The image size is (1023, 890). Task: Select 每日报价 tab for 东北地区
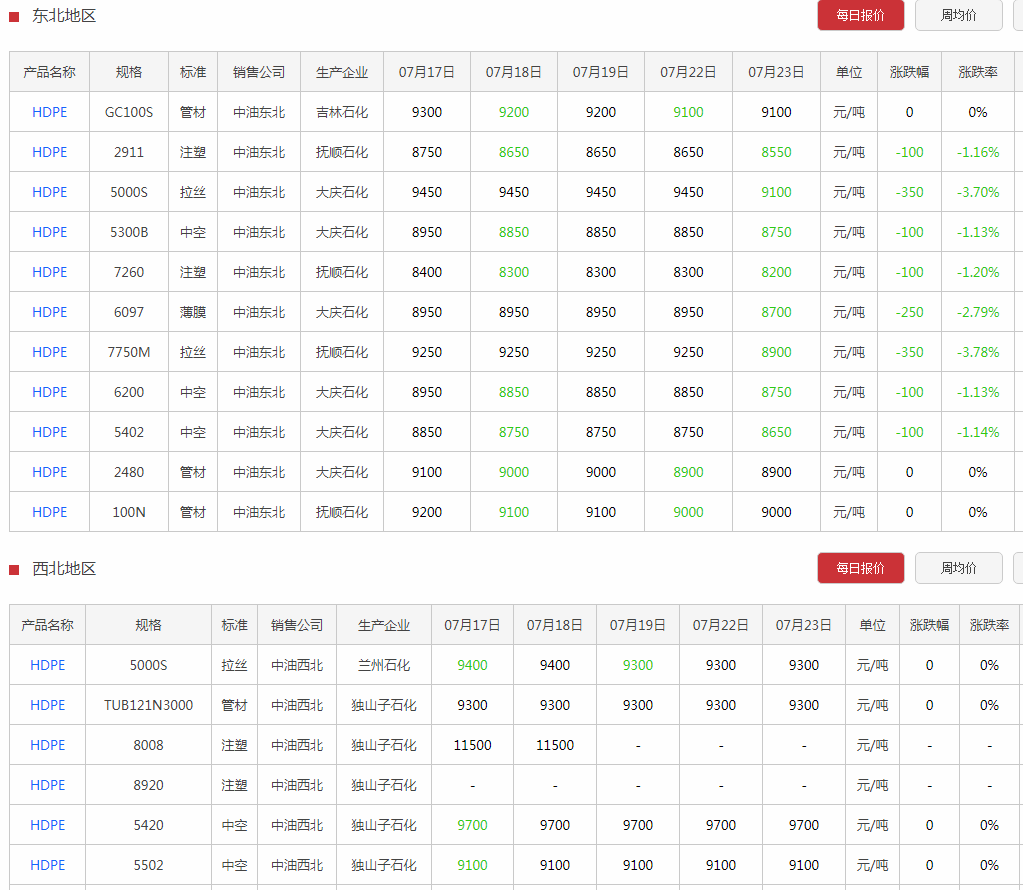click(x=861, y=15)
